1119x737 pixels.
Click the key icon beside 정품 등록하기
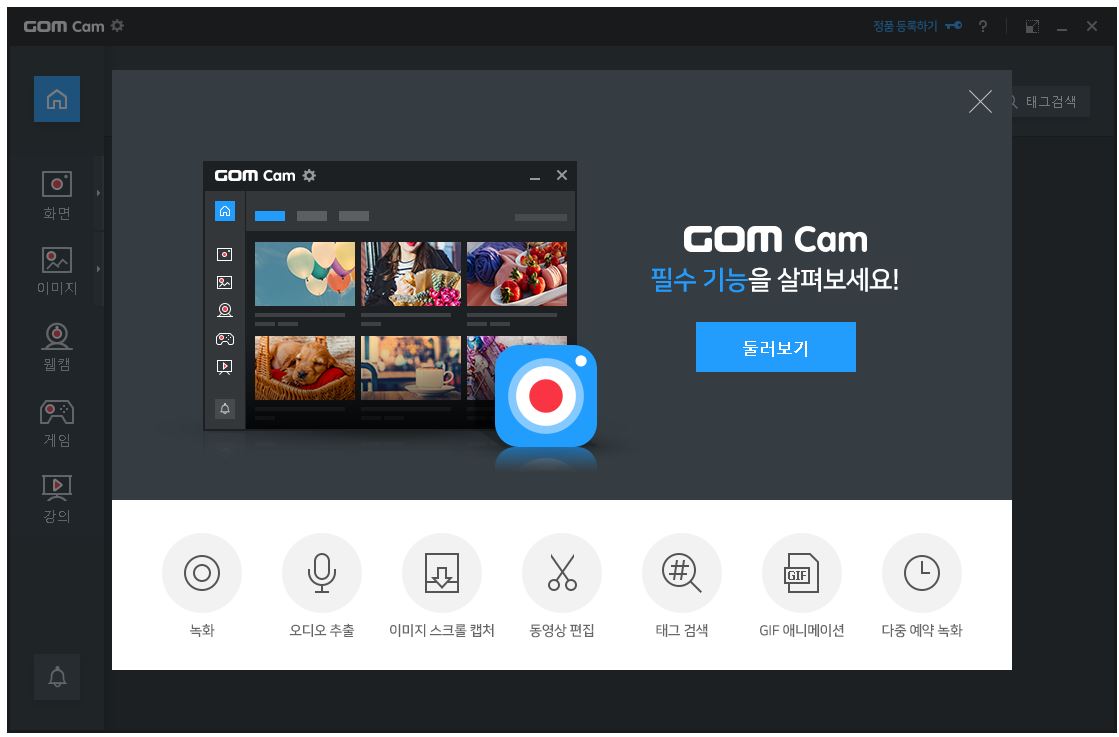(x=953, y=26)
